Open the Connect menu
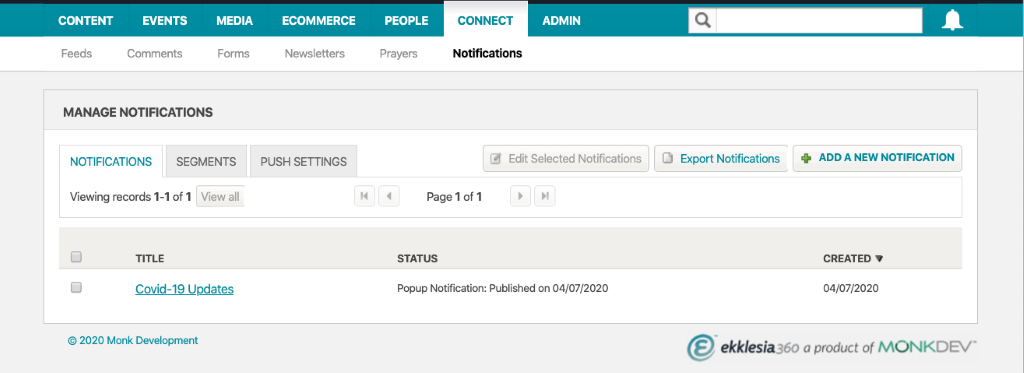 click(485, 20)
